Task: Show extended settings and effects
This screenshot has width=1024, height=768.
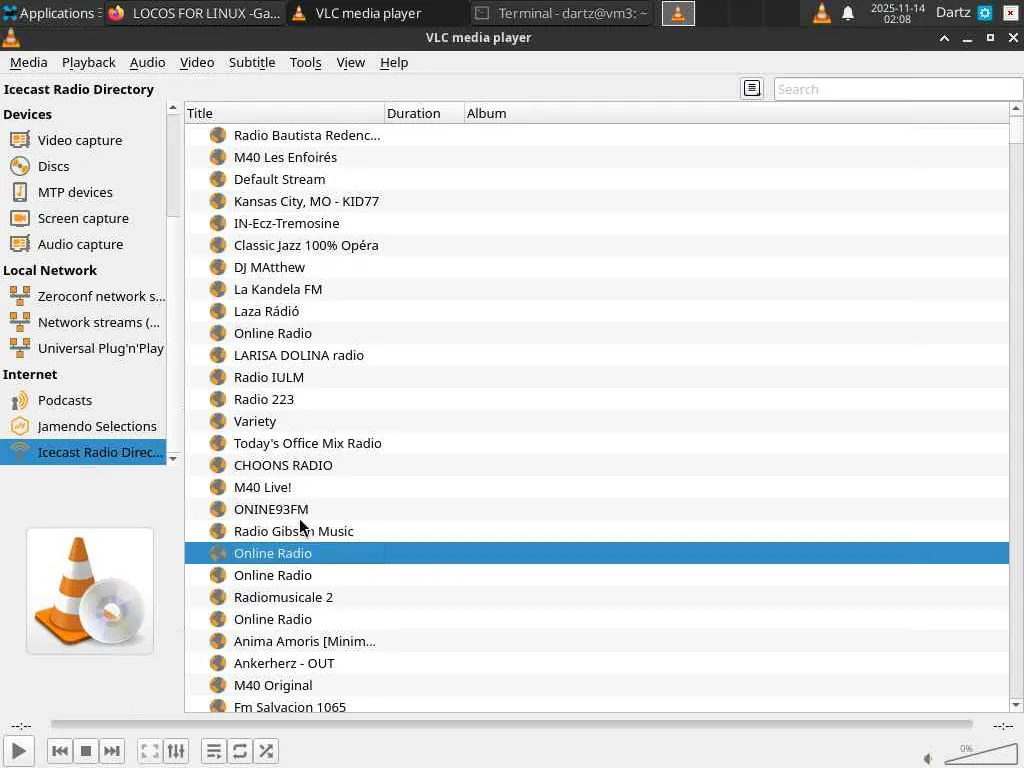Action: 176,751
